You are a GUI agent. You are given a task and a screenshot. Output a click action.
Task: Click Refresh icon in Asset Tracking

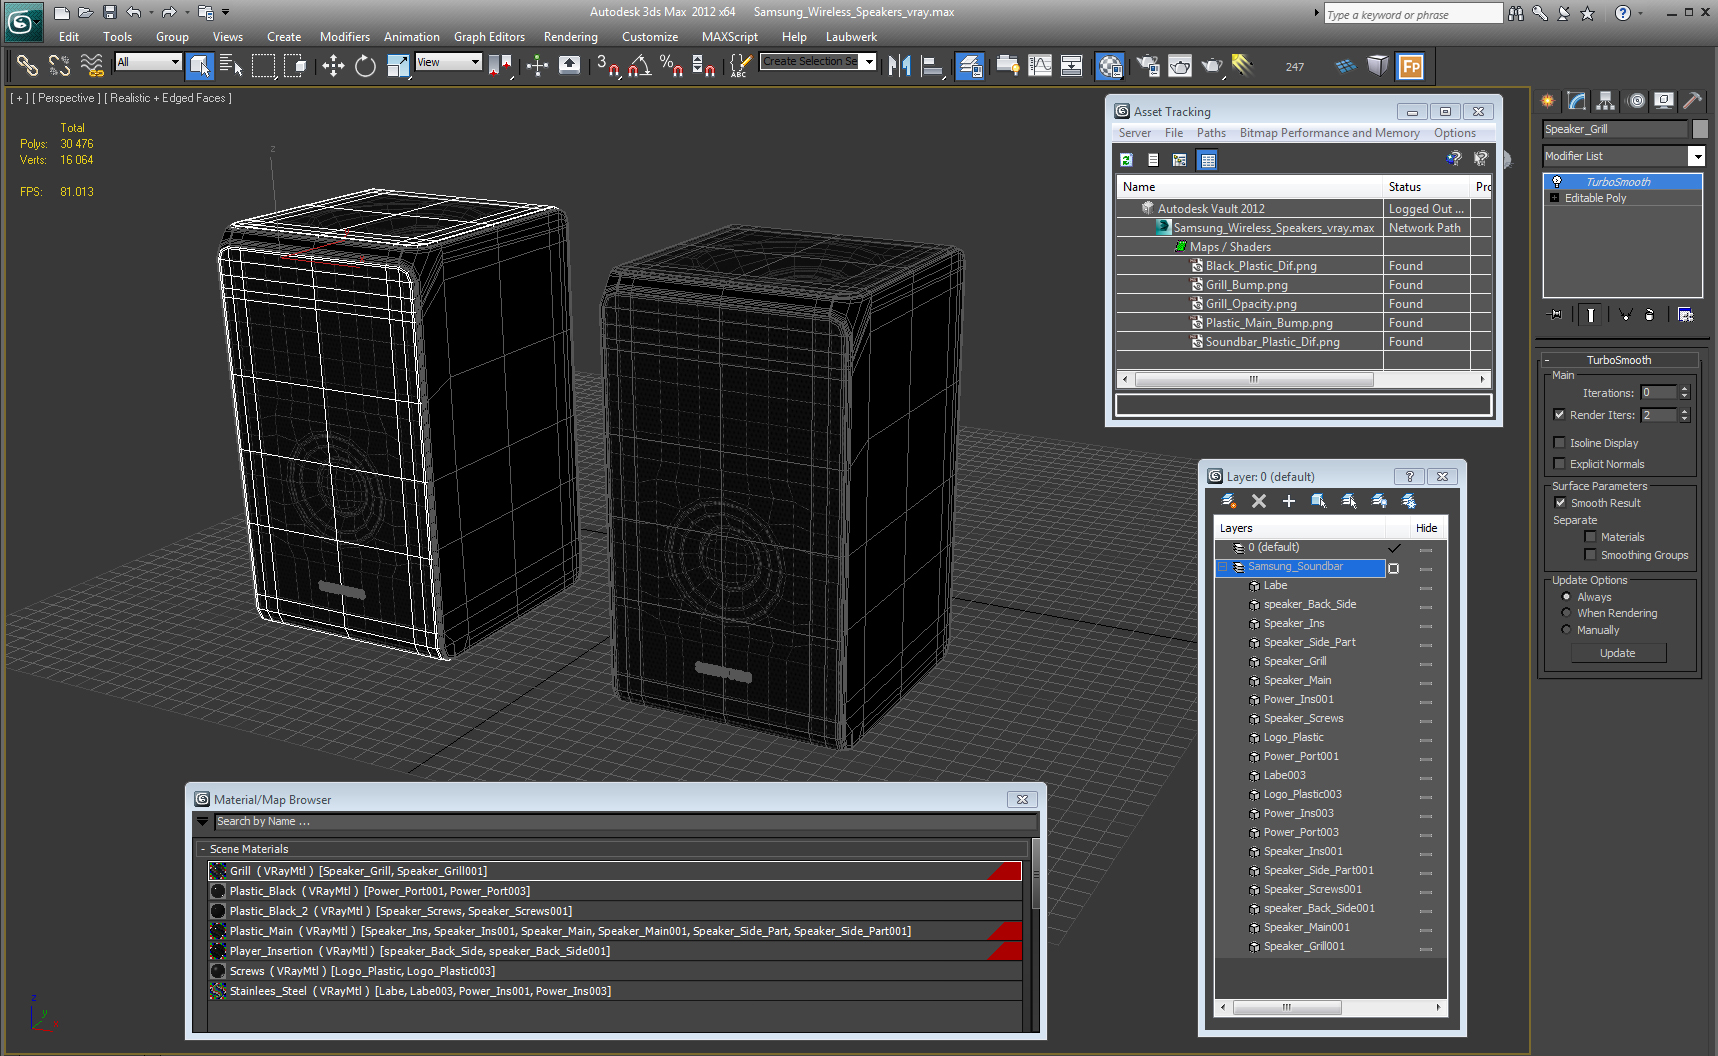coord(1126,160)
